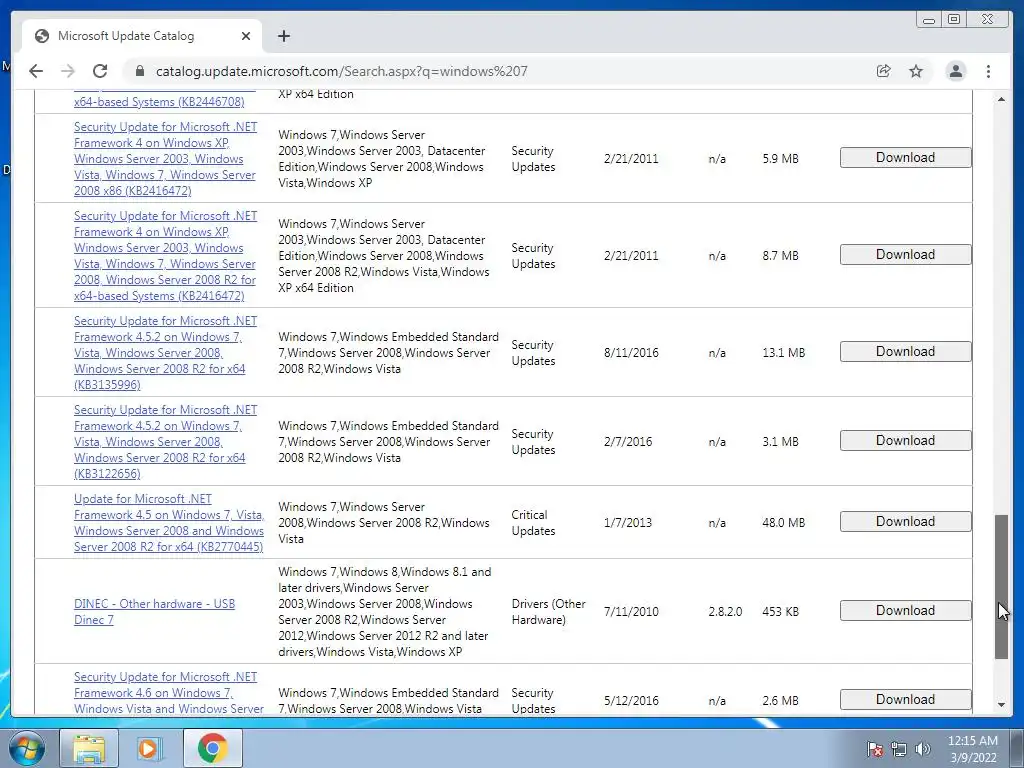Open network status icon in tray
1024x768 pixels.
pos(899,749)
